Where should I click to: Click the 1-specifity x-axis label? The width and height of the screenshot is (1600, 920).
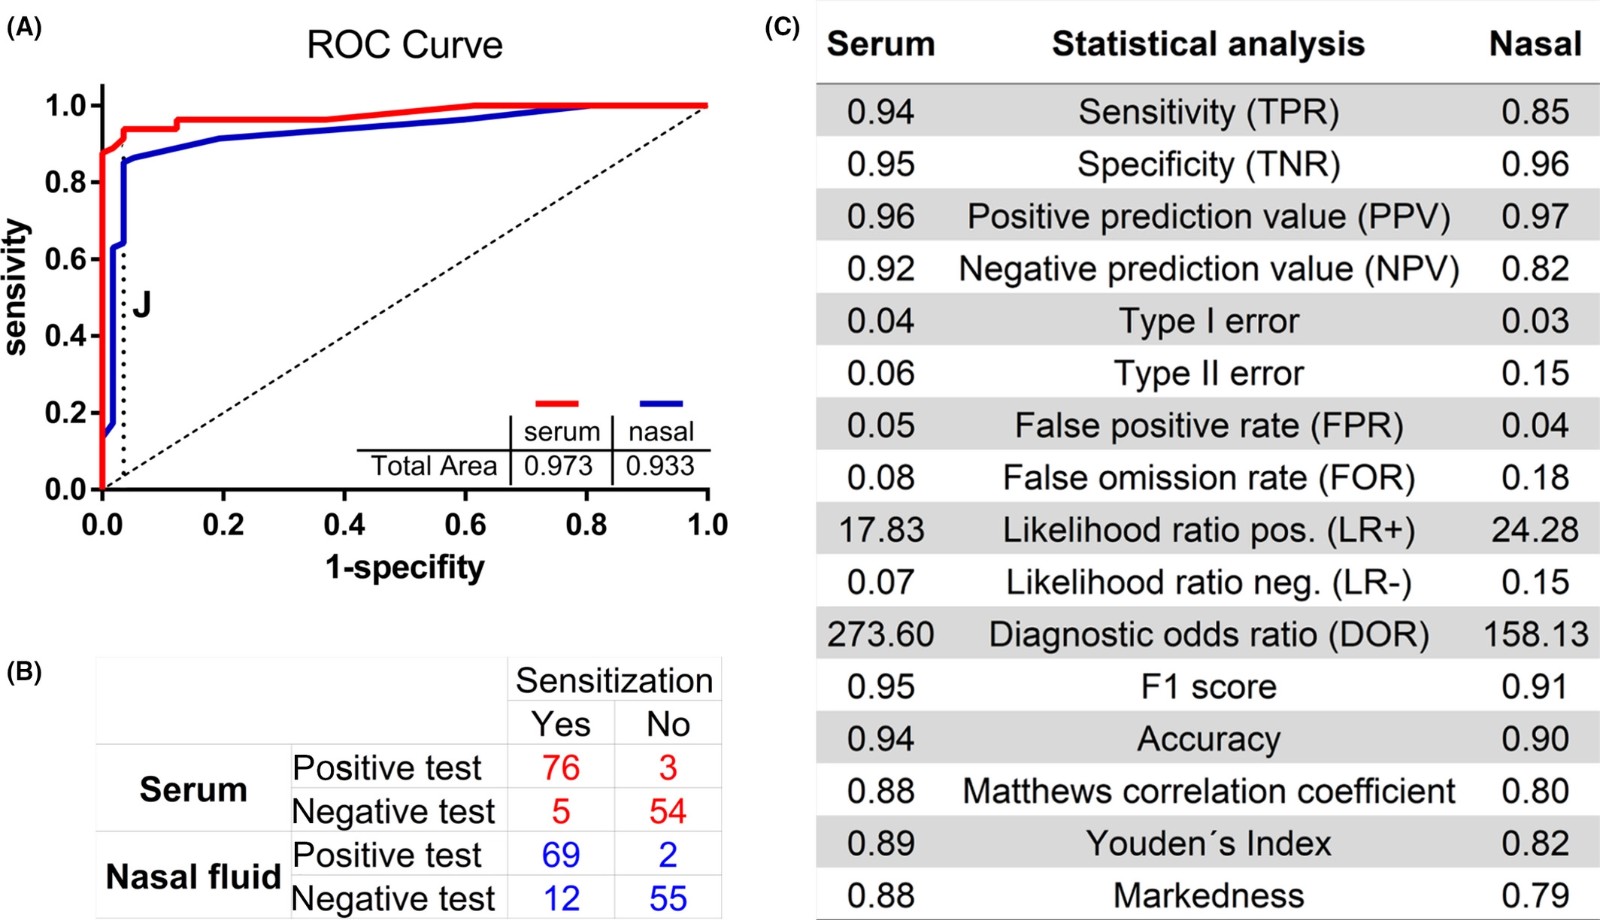[404, 567]
